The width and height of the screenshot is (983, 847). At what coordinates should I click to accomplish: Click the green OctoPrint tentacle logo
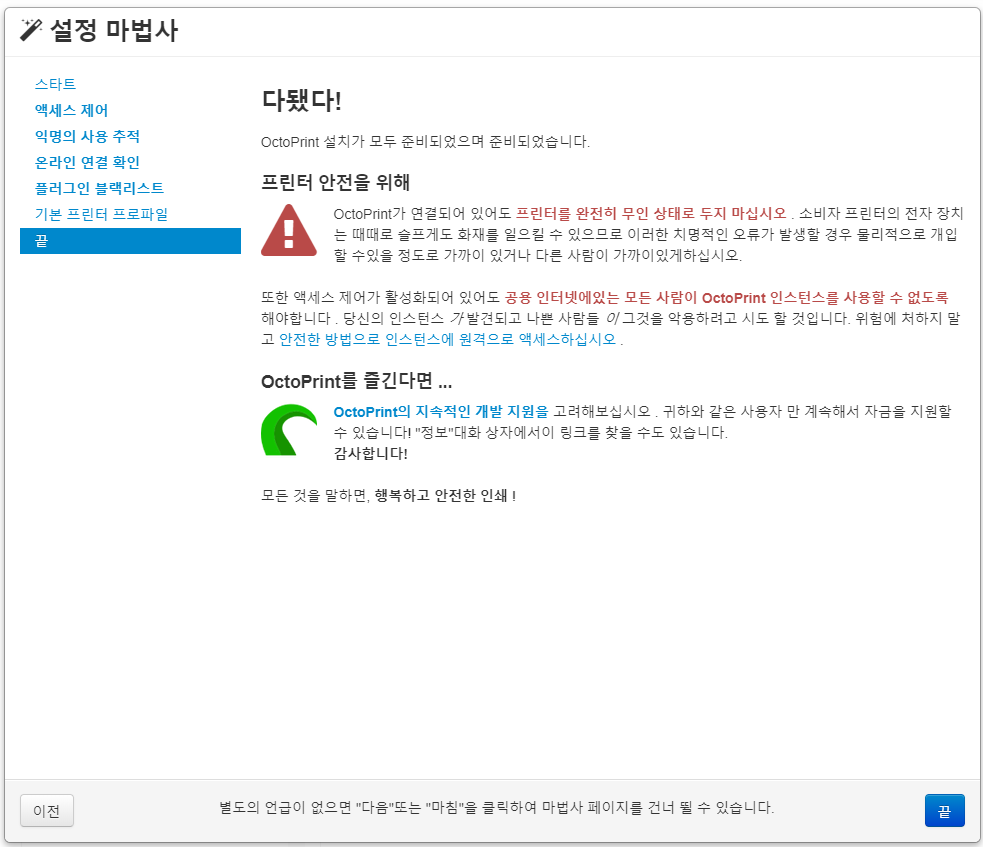pos(288,429)
